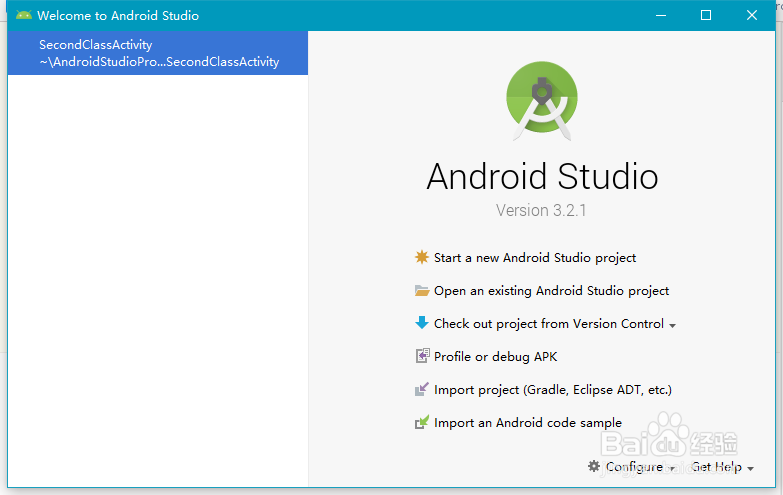Click the project path ~\AndroidStudioPro...SecondClassActivity
Screen dimensions: 783x495
(159, 62)
